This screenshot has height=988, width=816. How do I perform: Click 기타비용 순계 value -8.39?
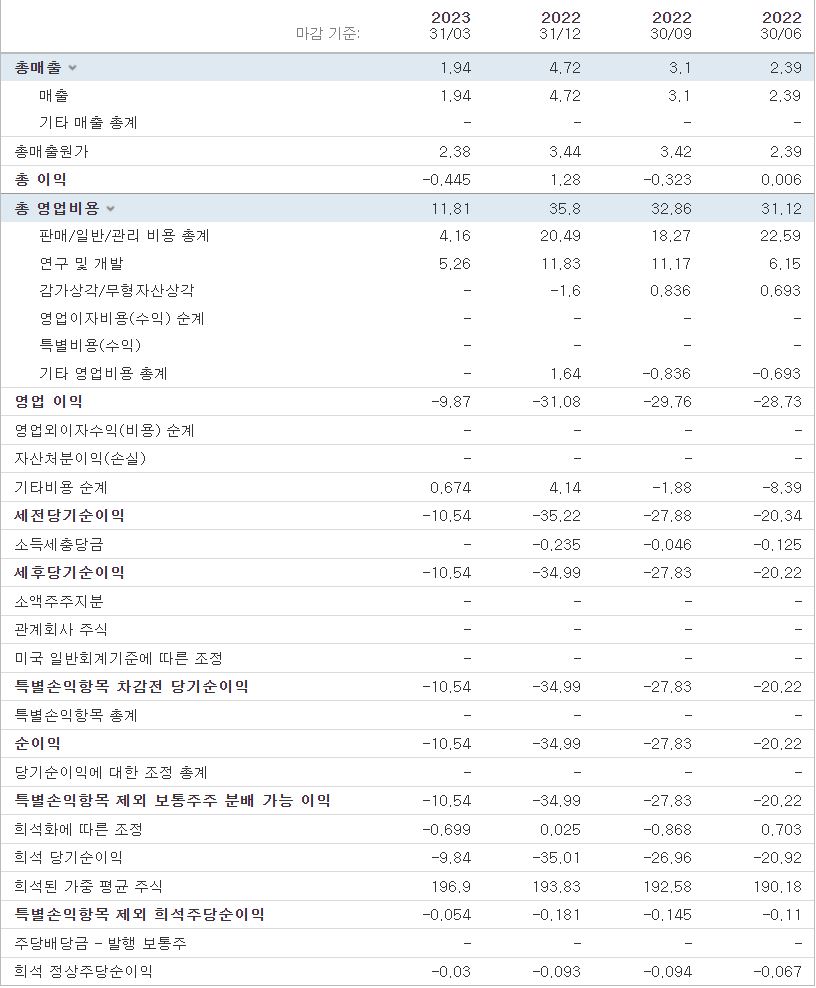click(x=782, y=487)
